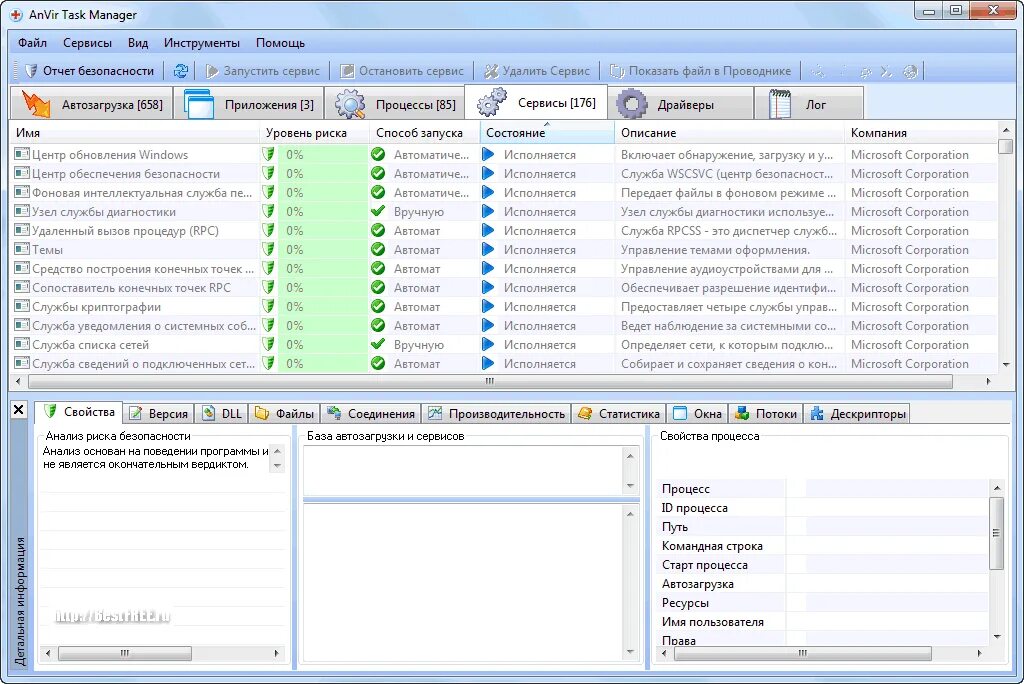Screen dimensions: 1024x684
Task: Select Сопоставитель конечных точек RPC service
Action: (x=504, y=287)
